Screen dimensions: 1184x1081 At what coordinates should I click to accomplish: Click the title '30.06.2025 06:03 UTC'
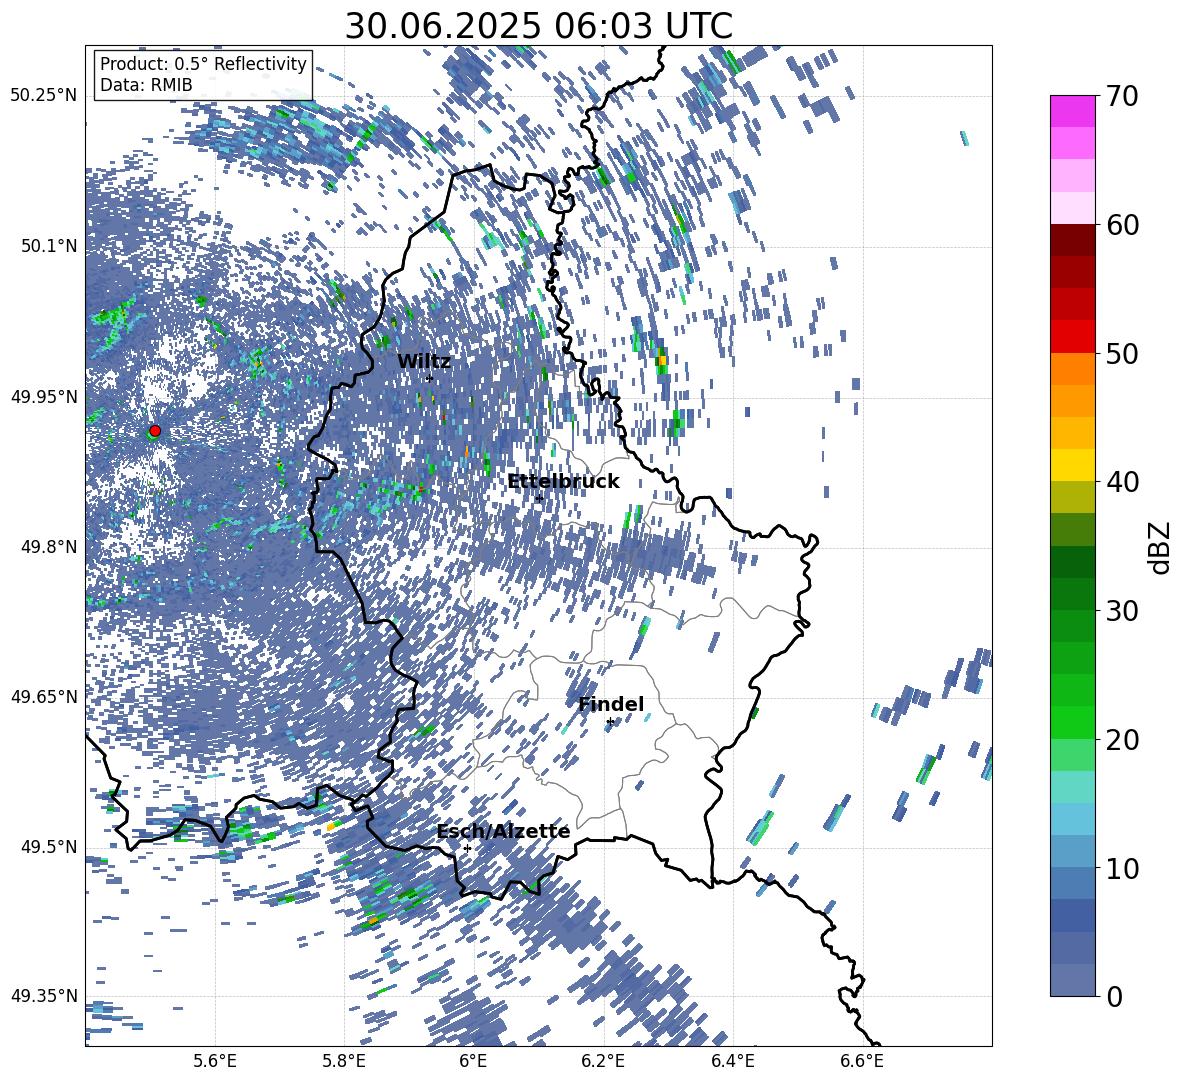[538, 26]
